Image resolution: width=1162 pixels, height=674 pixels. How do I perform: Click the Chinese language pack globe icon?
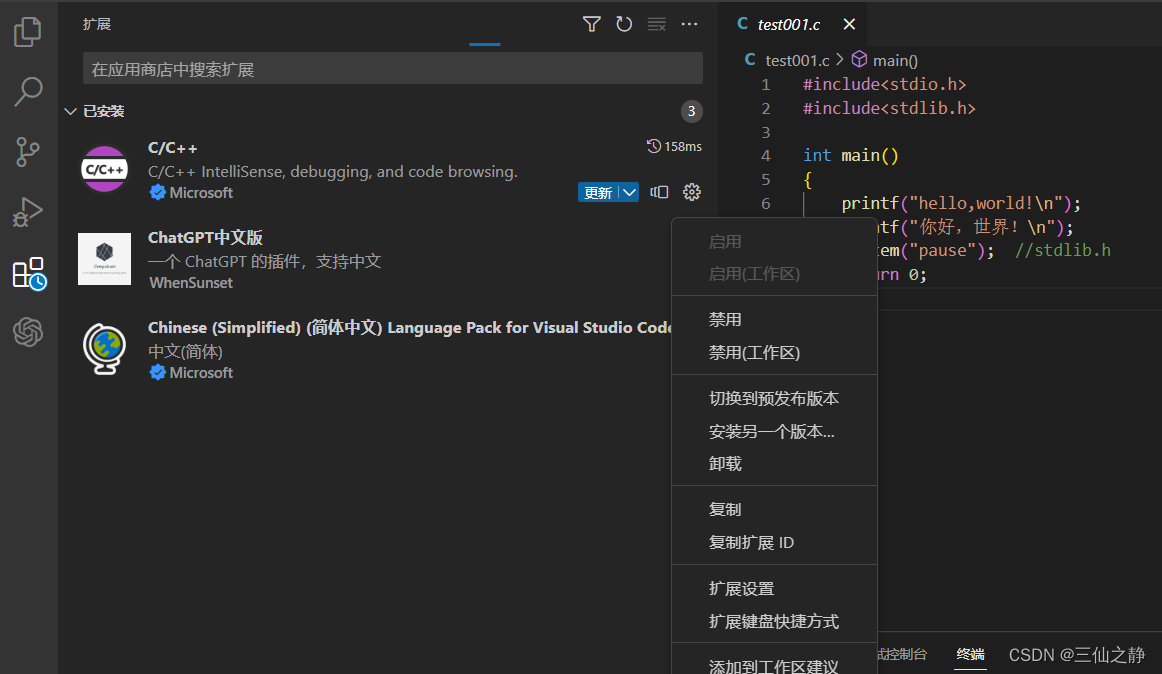coord(104,348)
